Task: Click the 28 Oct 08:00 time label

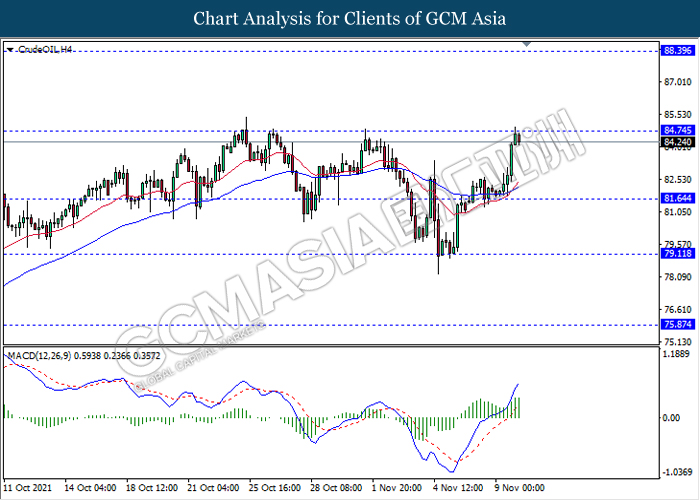Action: pyautogui.click(x=336, y=488)
